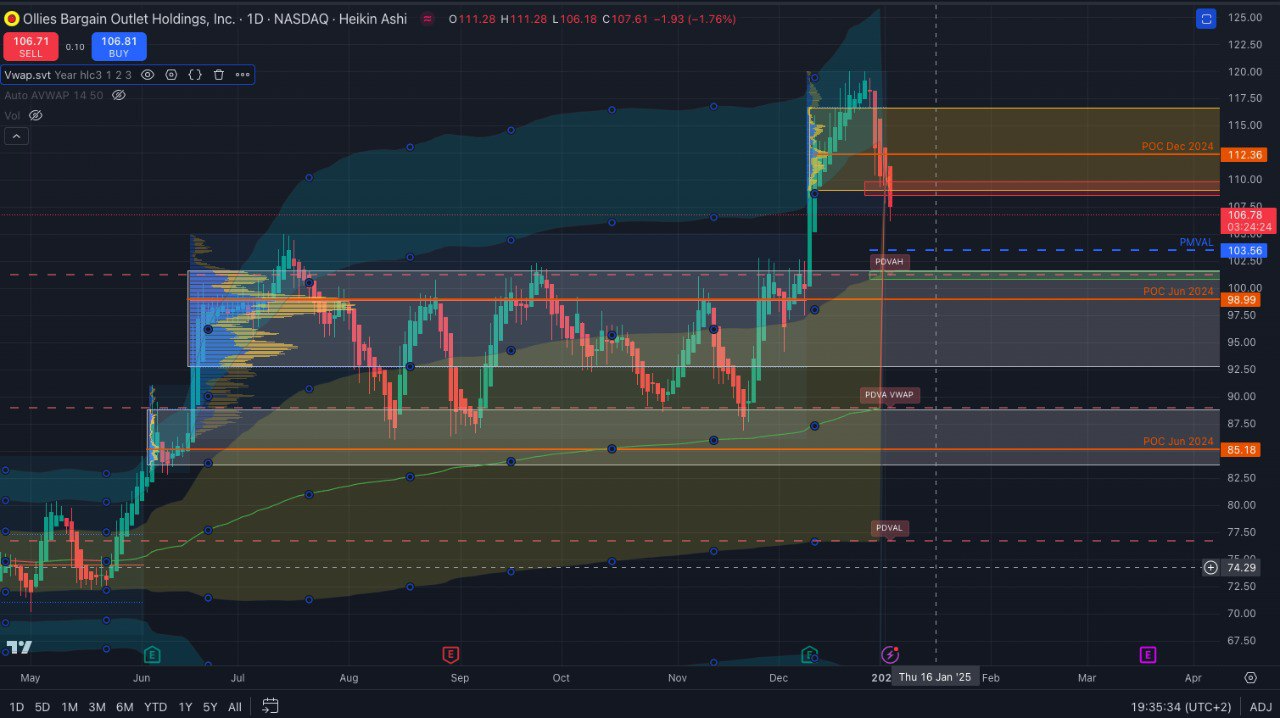The width and height of the screenshot is (1280, 718).
Task: Open the Go to date calendar
Action: (x=270, y=706)
